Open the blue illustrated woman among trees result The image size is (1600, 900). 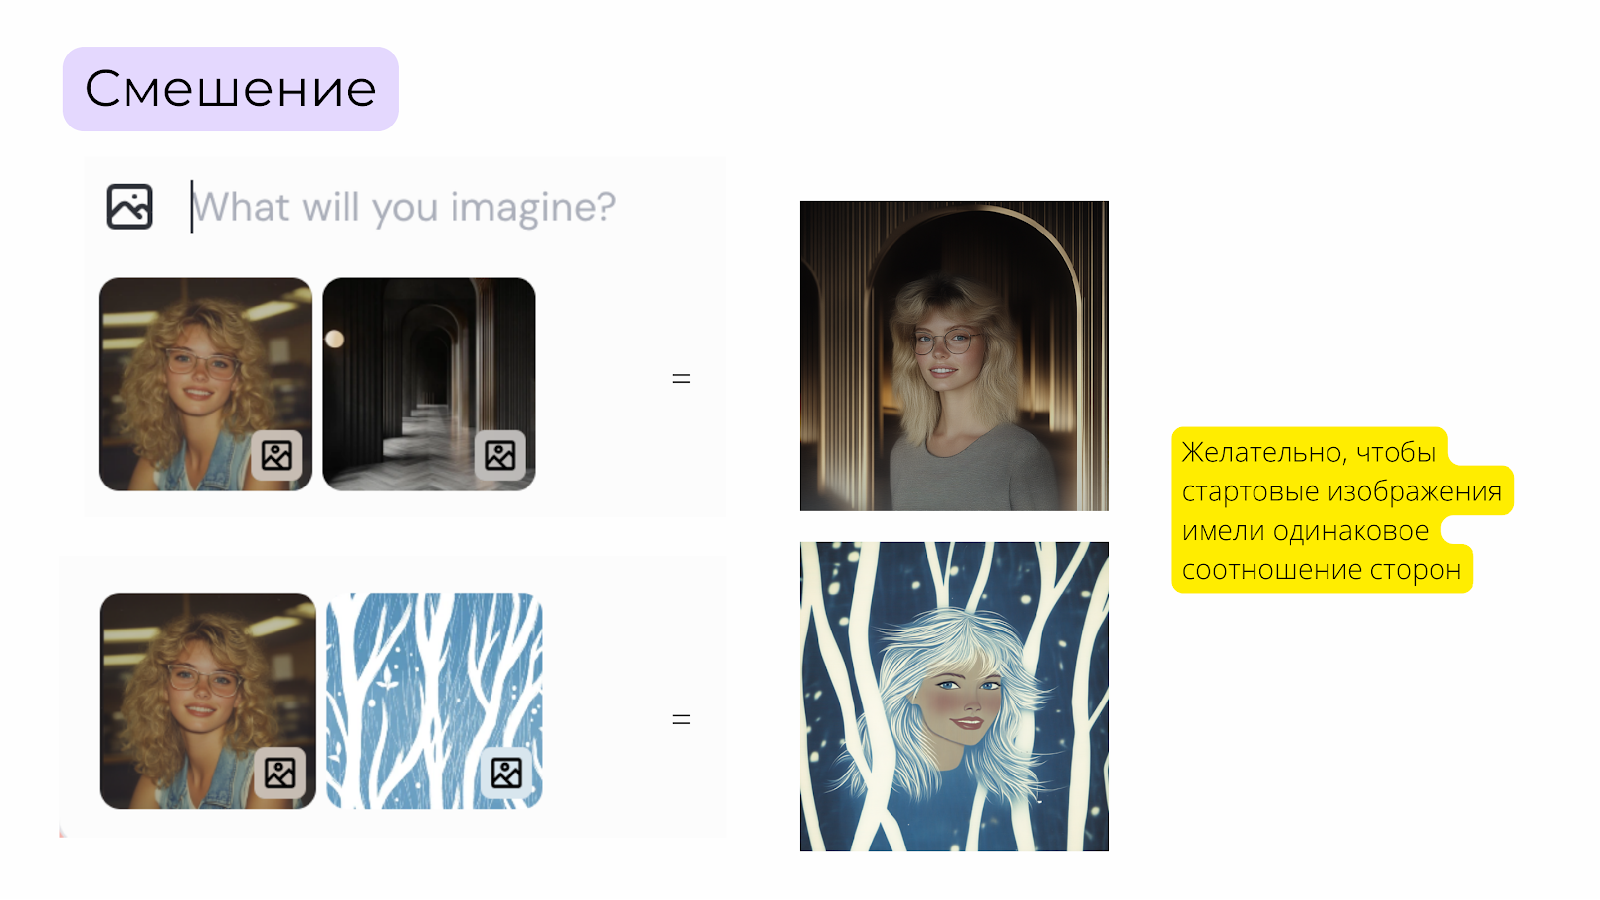click(x=954, y=696)
